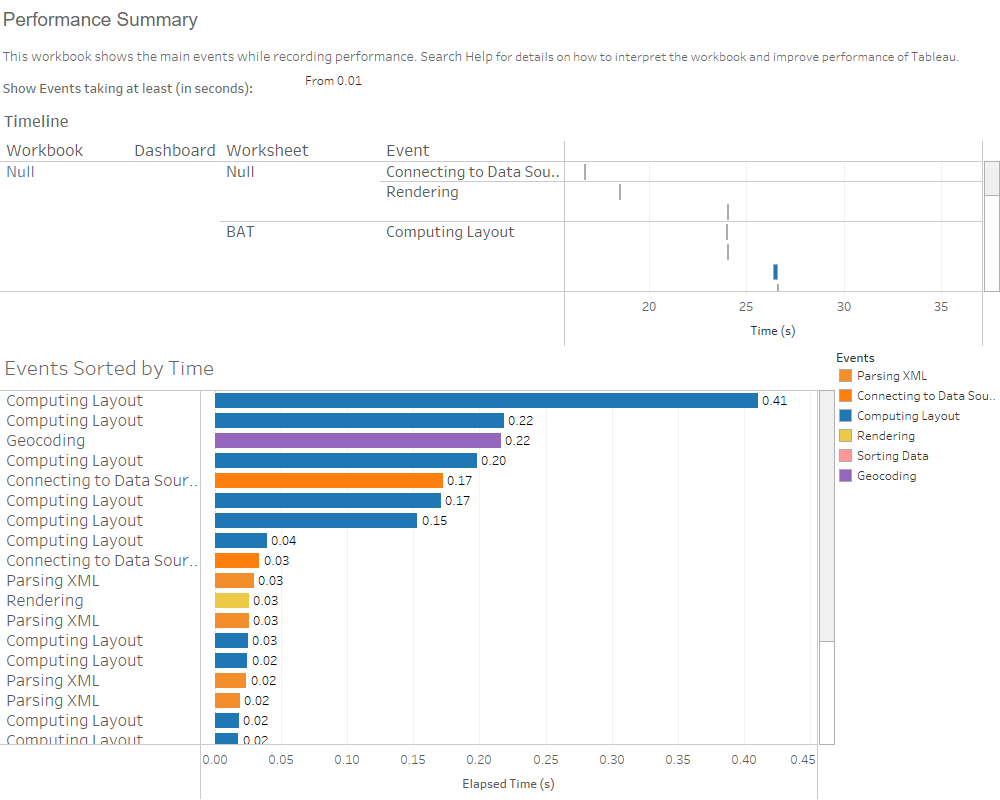Select Computing Layout in the Events legend
This screenshot has height=800, width=1000.
click(x=908, y=416)
